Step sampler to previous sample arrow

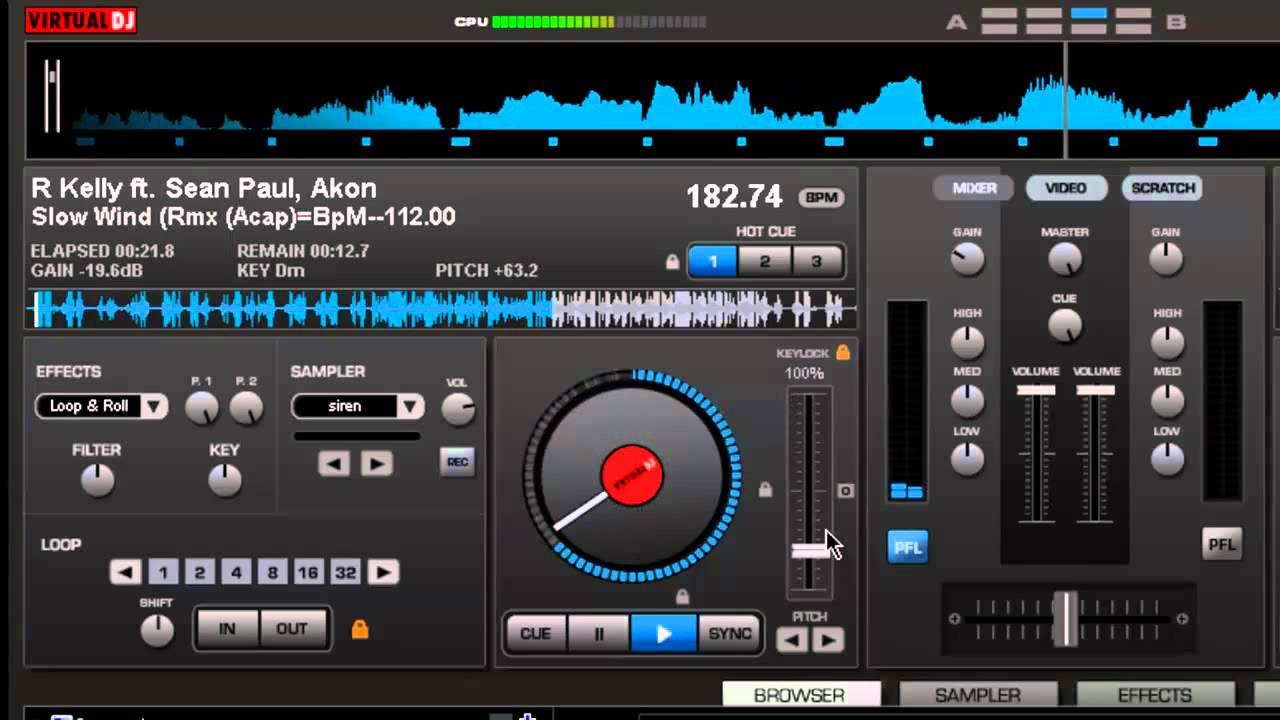tap(334, 463)
